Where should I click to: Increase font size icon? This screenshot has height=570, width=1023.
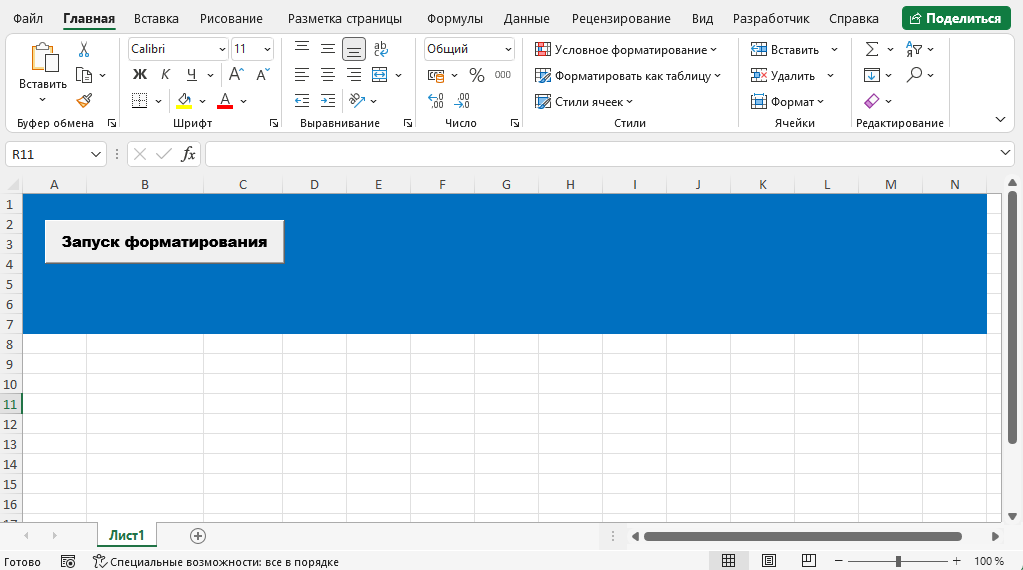[x=236, y=74]
